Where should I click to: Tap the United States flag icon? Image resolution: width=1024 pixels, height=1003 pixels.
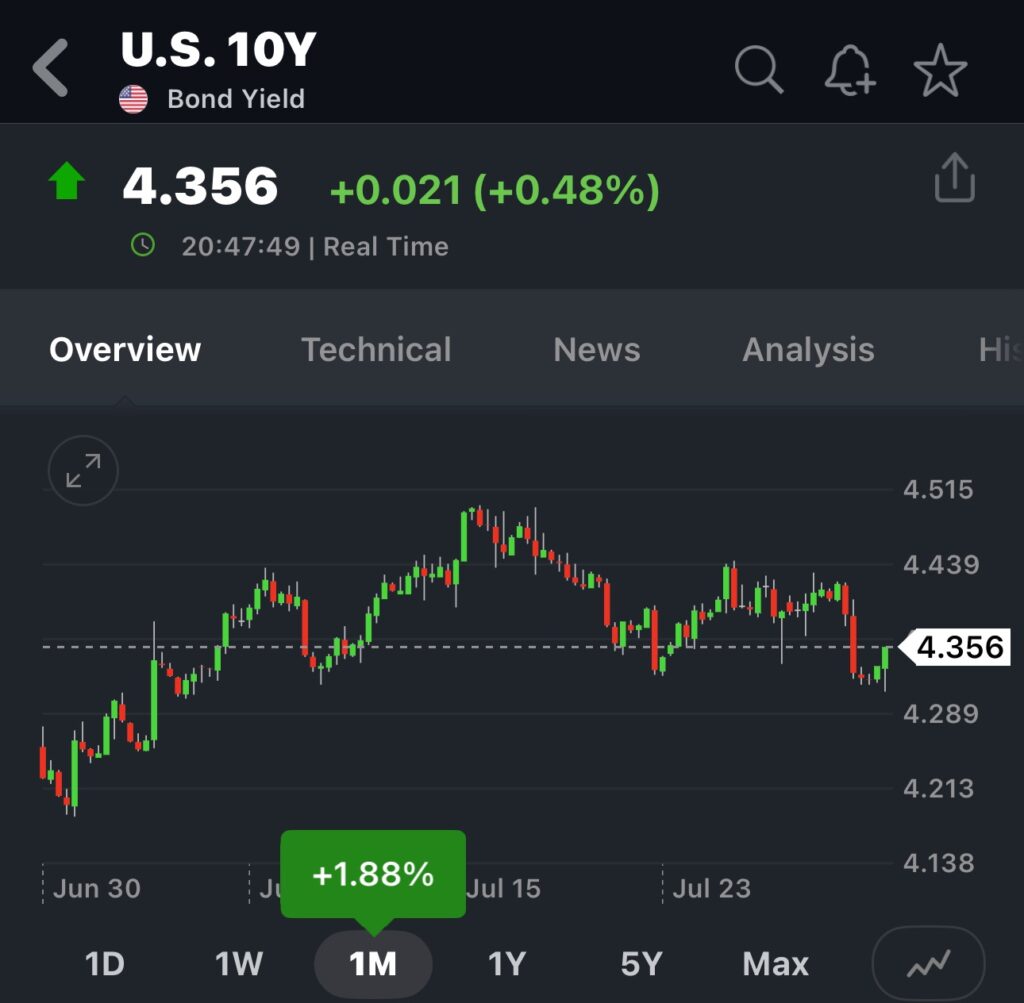(133, 99)
